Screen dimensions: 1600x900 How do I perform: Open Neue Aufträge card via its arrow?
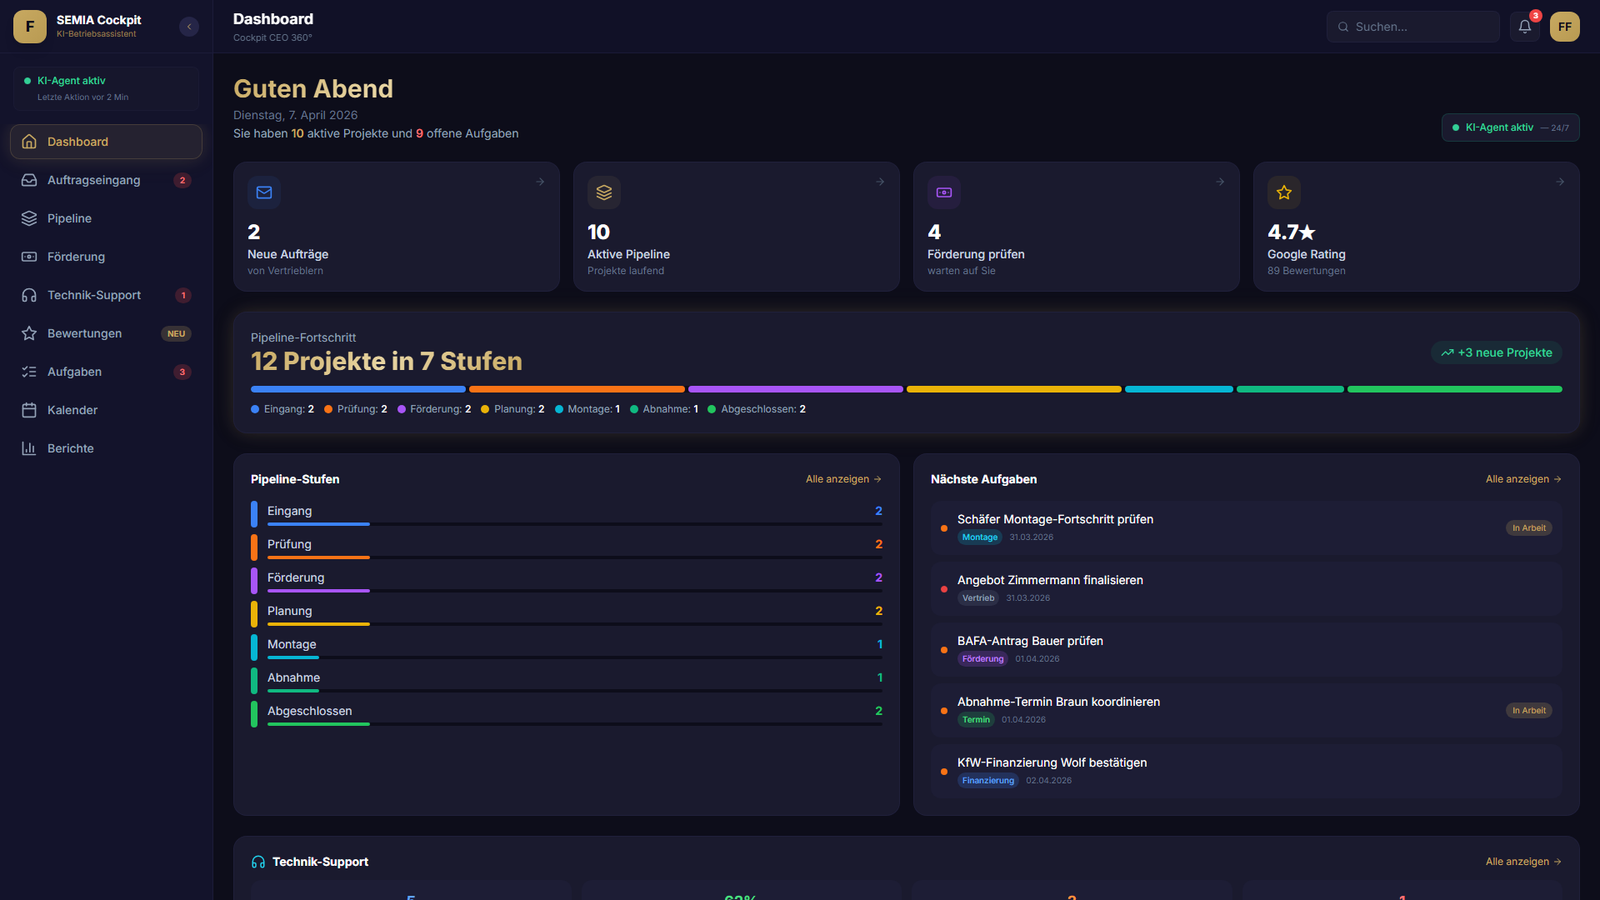540,182
